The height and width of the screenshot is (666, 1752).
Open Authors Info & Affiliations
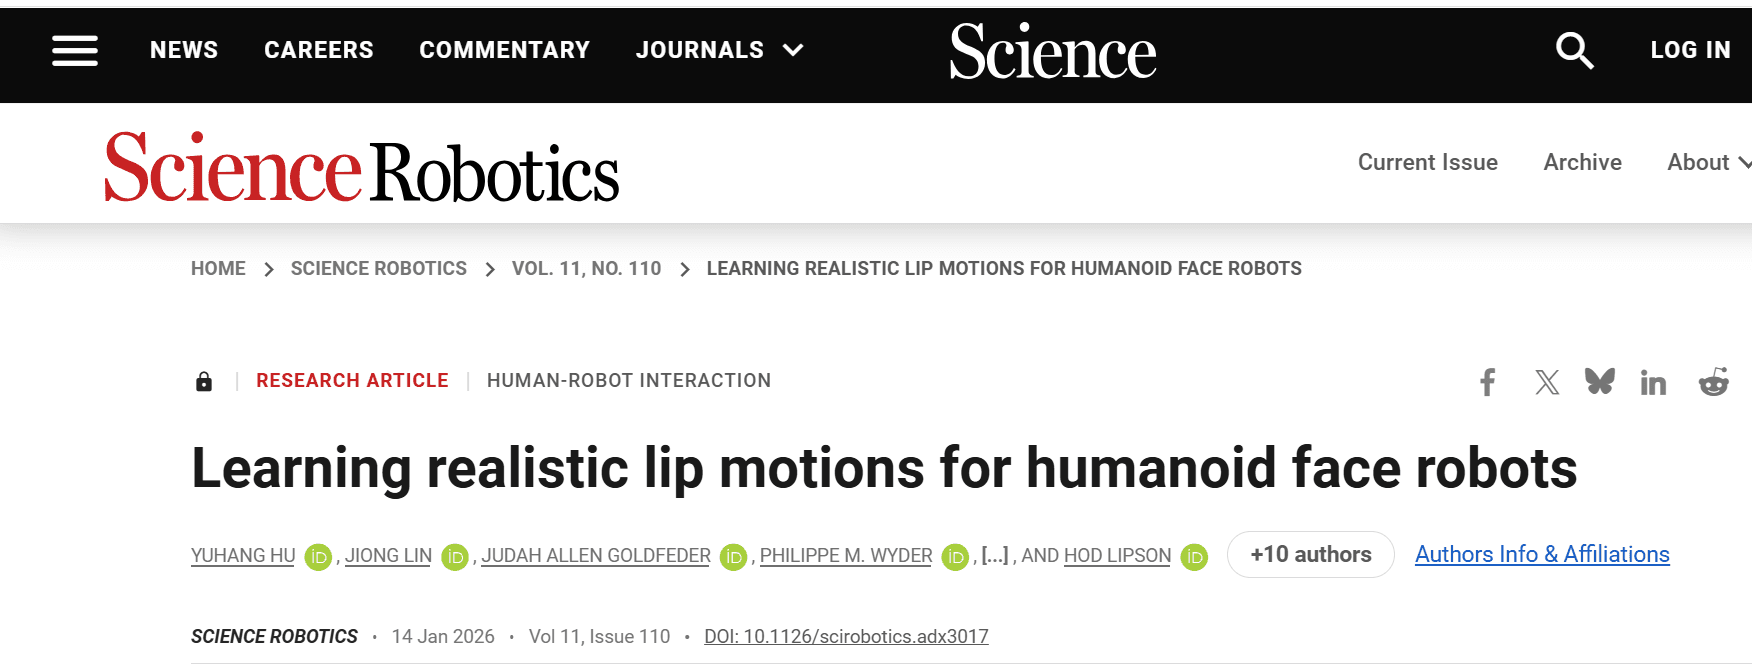(1541, 554)
